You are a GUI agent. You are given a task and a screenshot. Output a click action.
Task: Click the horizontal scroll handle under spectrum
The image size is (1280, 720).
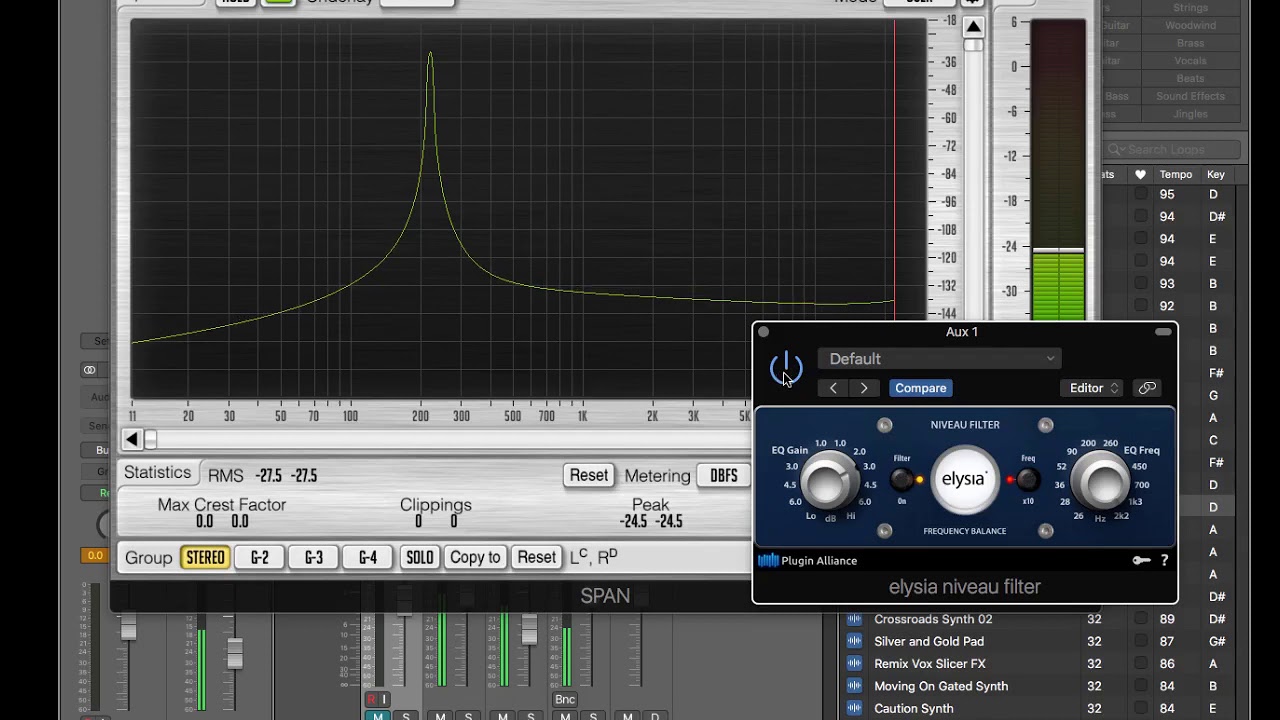(x=151, y=439)
